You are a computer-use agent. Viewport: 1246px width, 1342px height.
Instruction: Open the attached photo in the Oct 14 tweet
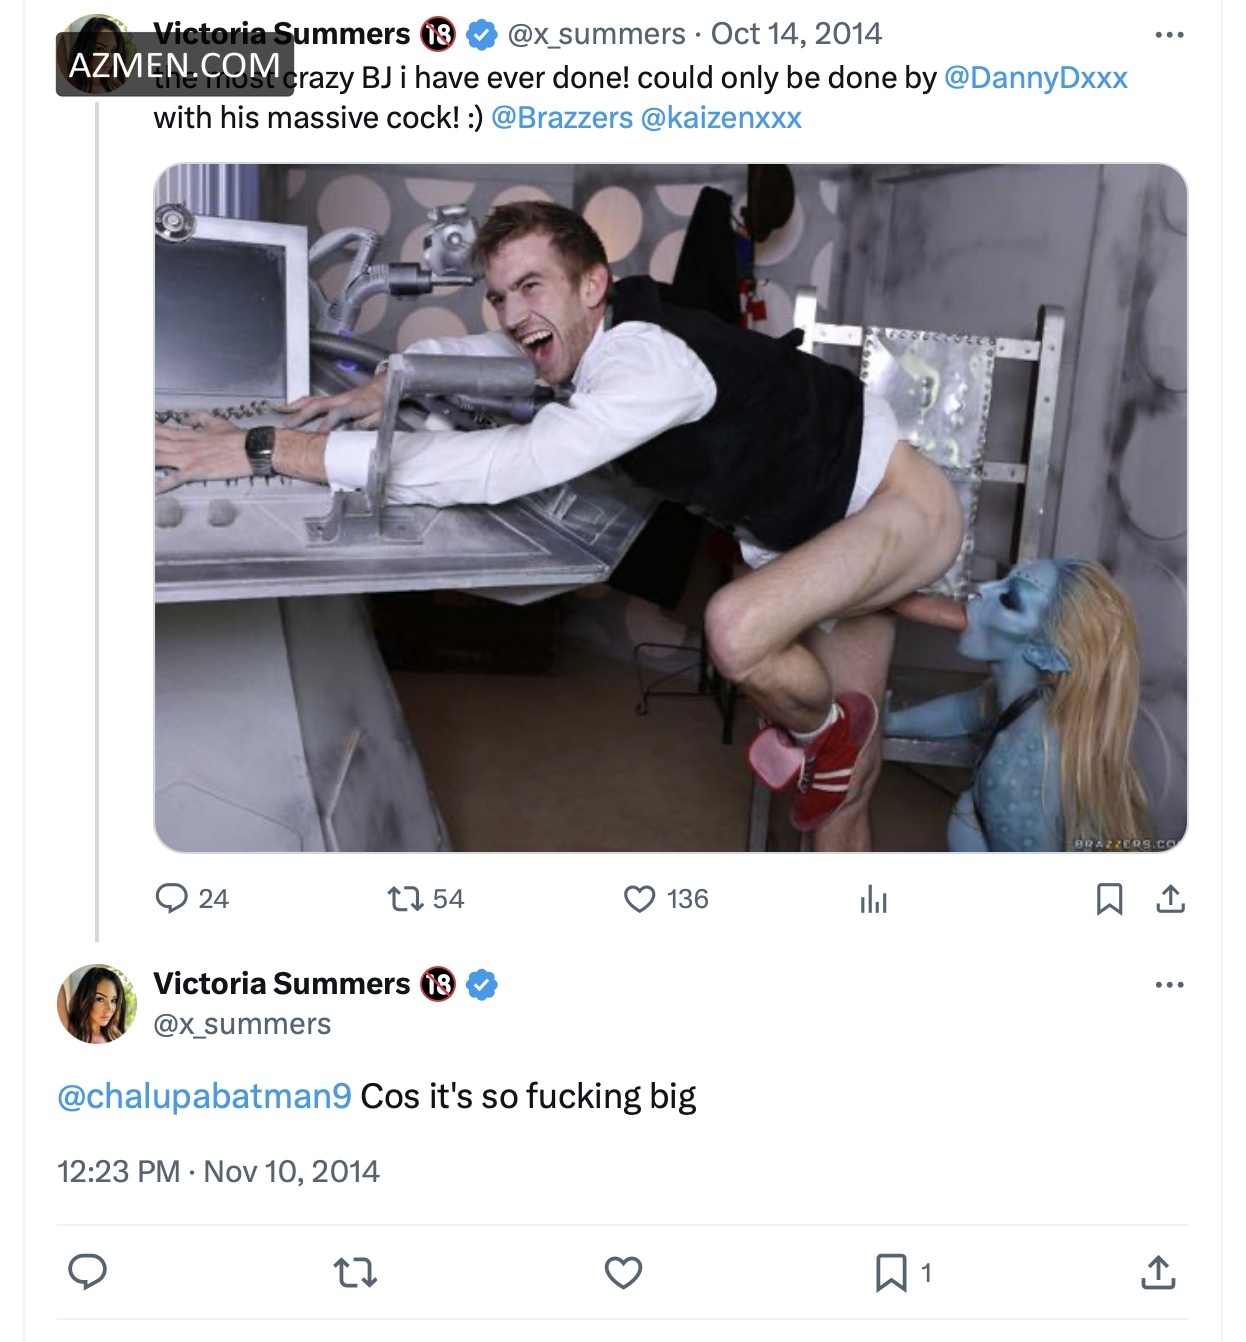[x=670, y=507]
